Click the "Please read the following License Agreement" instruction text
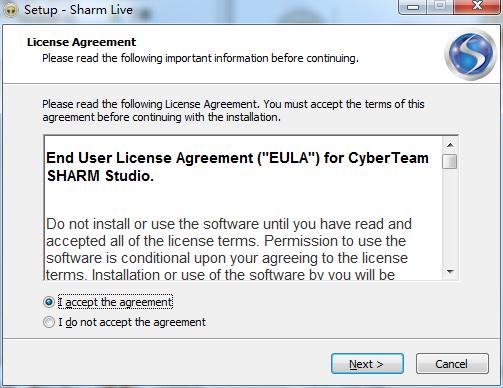This screenshot has height=388, width=503. (x=233, y=110)
